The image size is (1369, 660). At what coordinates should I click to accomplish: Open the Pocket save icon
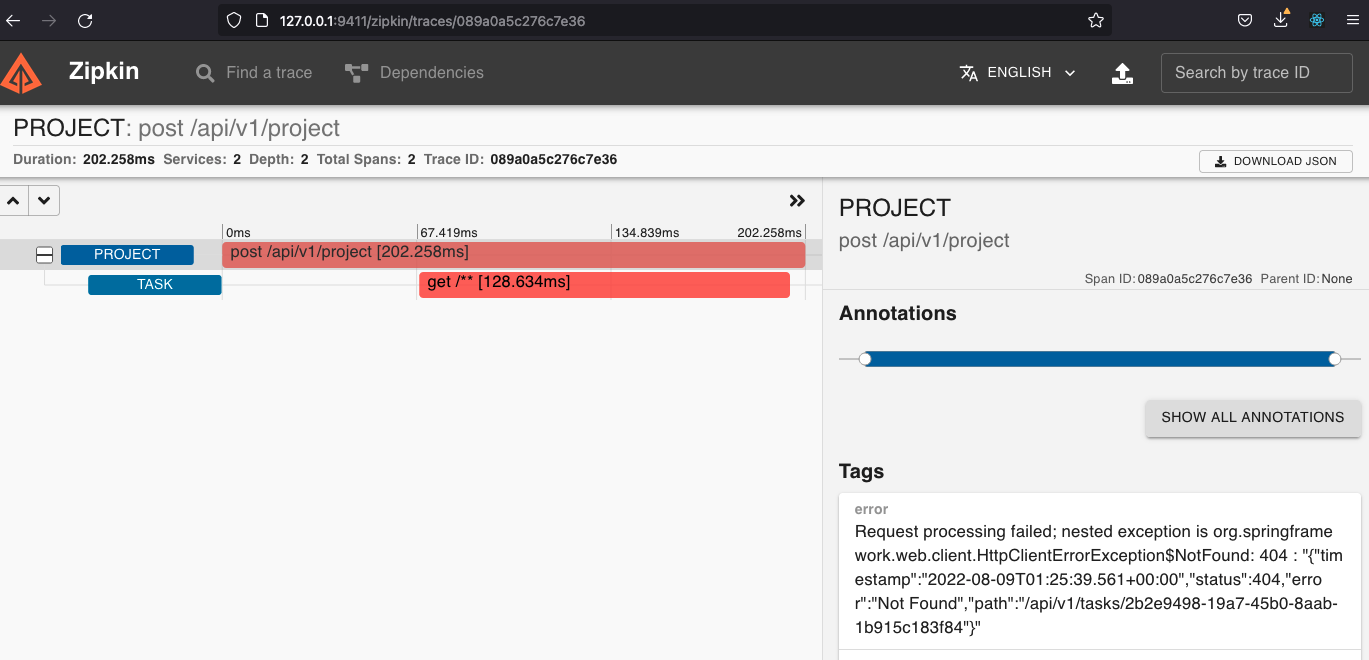tap(1245, 20)
